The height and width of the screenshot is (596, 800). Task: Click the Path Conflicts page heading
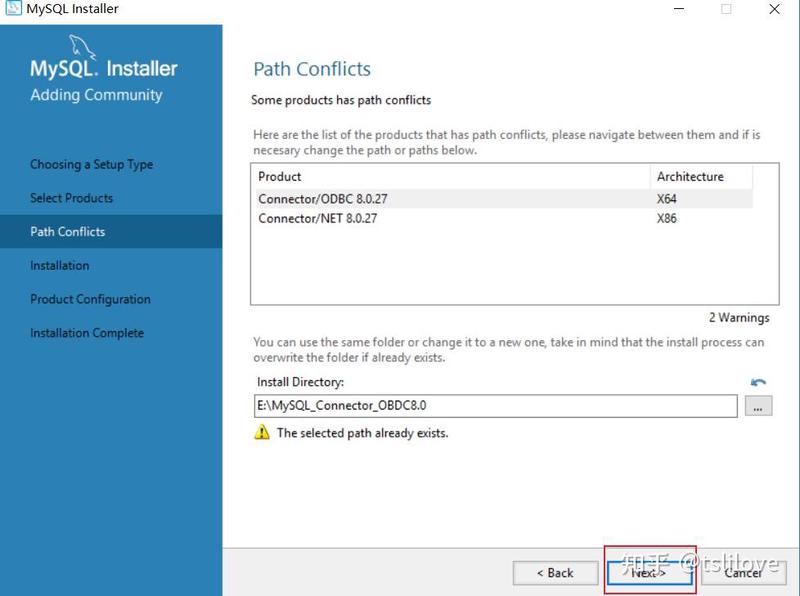pos(312,69)
